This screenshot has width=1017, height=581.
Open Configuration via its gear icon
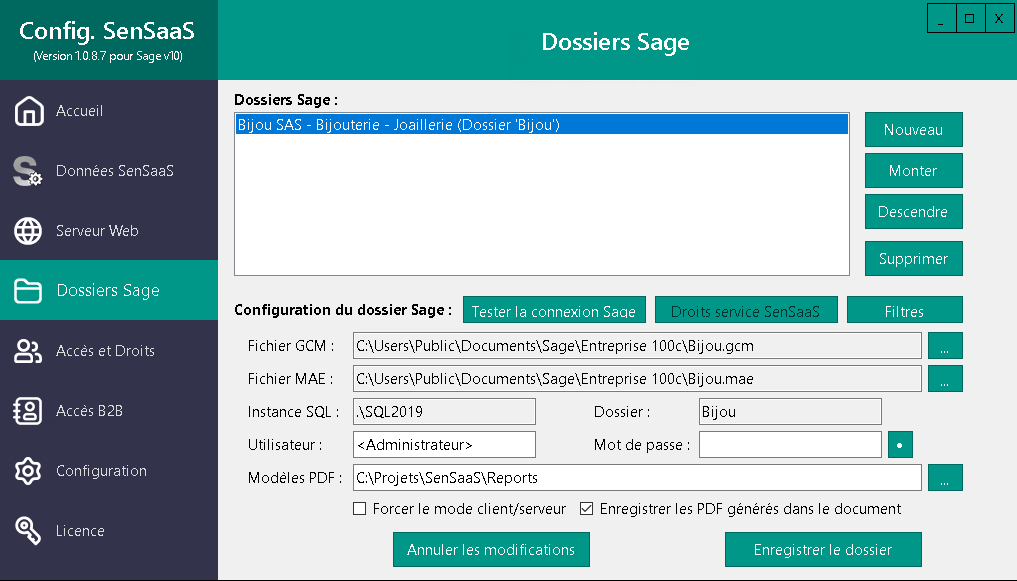click(30, 470)
